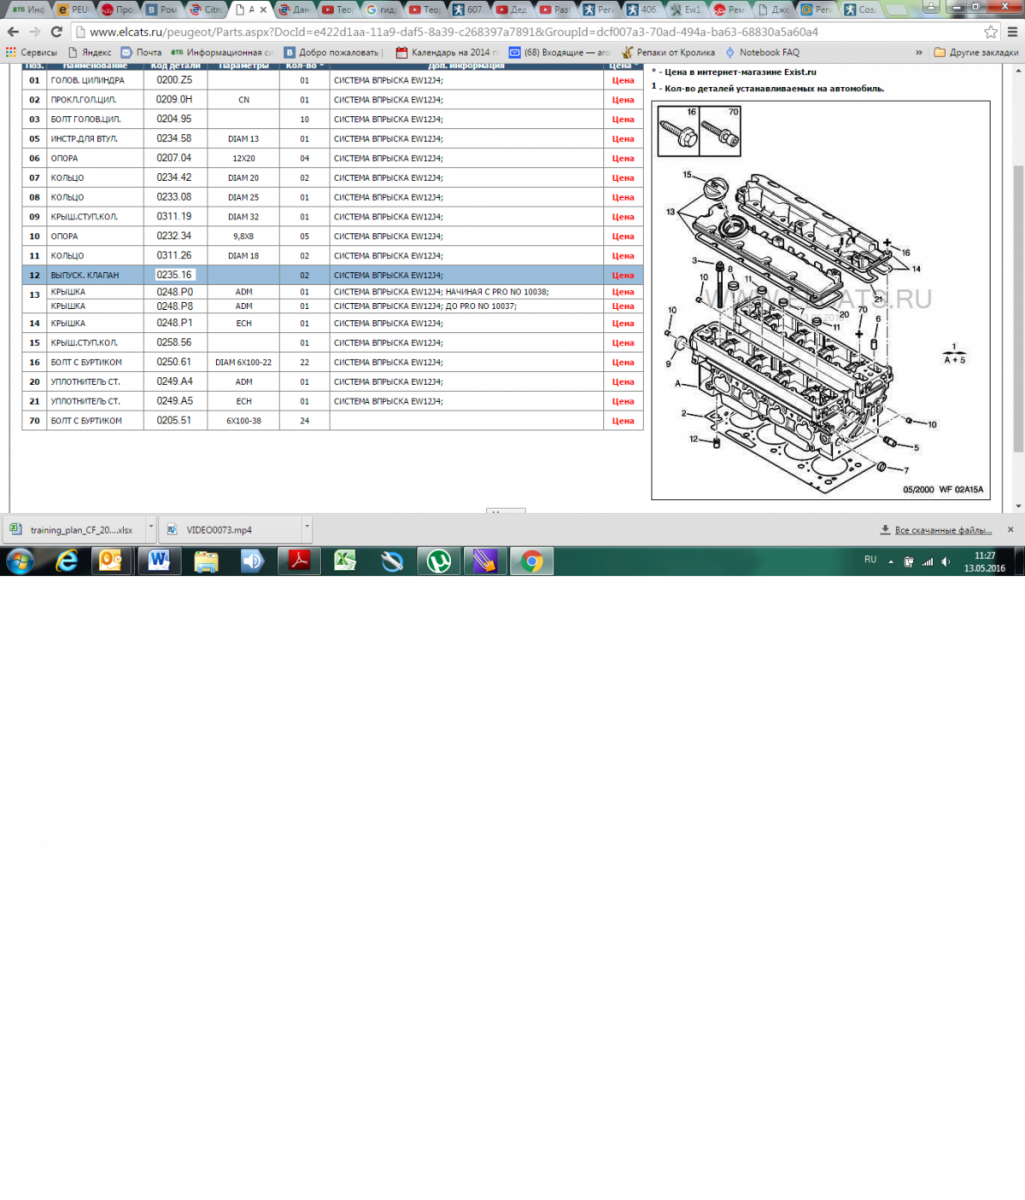Switch to Excel in the taskbar
The width and height of the screenshot is (1025, 1200).
click(345, 561)
